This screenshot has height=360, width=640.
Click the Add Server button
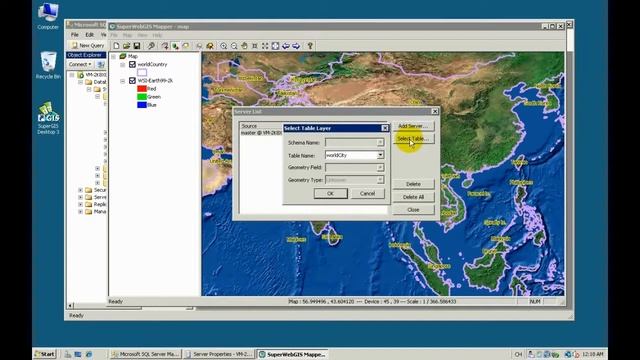(x=413, y=126)
